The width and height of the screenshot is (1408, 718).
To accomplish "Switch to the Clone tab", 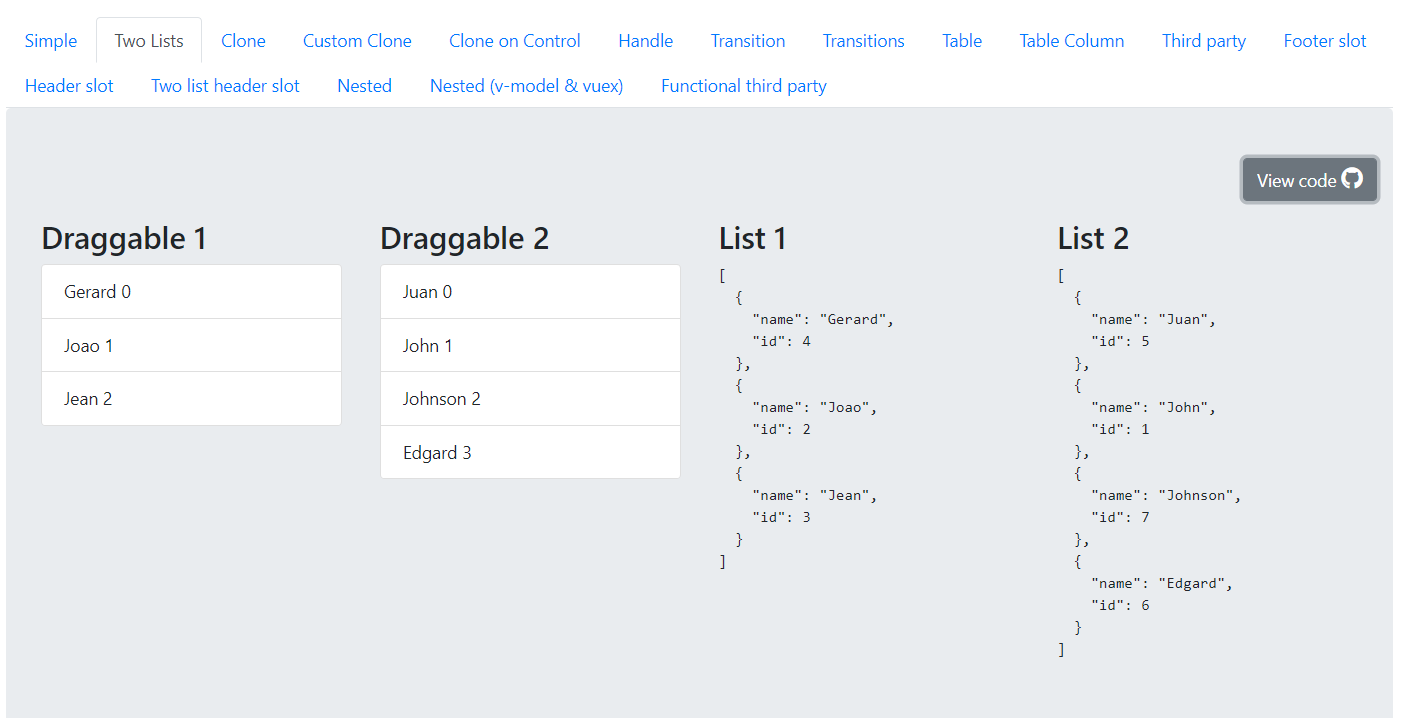I will 243,41.
